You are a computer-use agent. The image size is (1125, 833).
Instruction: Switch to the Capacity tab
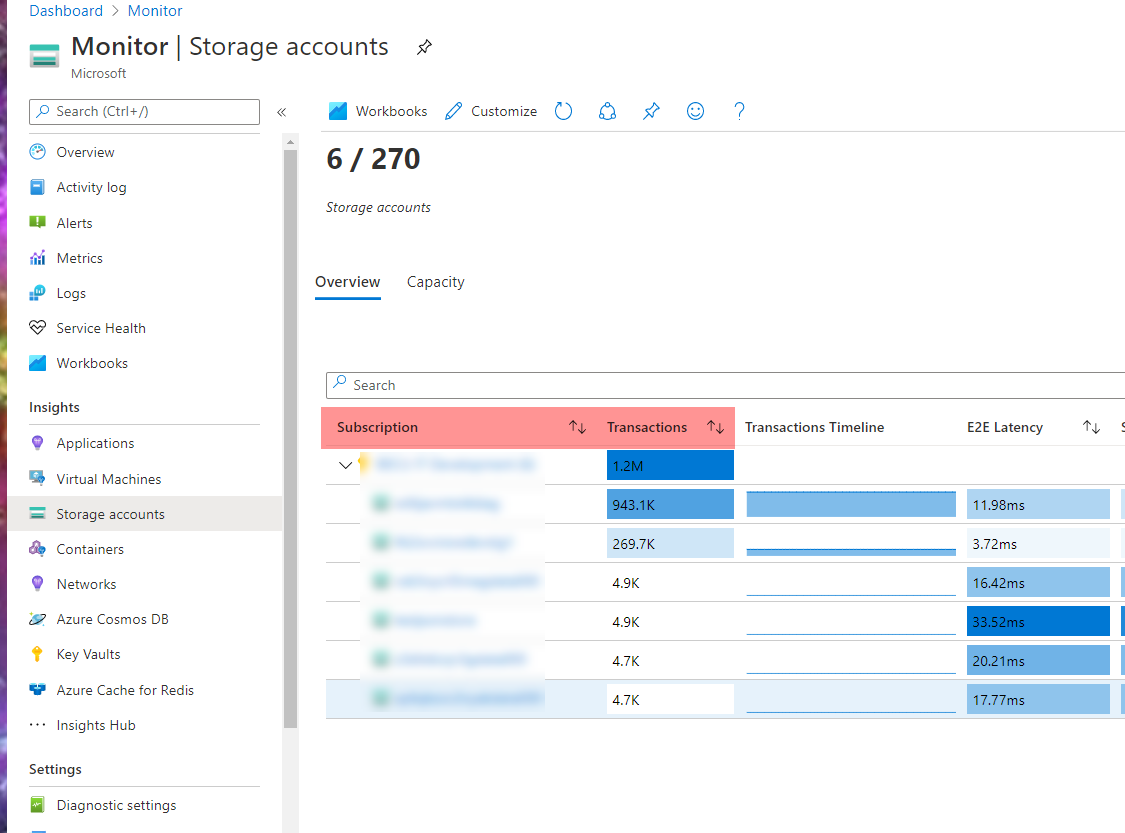click(435, 282)
